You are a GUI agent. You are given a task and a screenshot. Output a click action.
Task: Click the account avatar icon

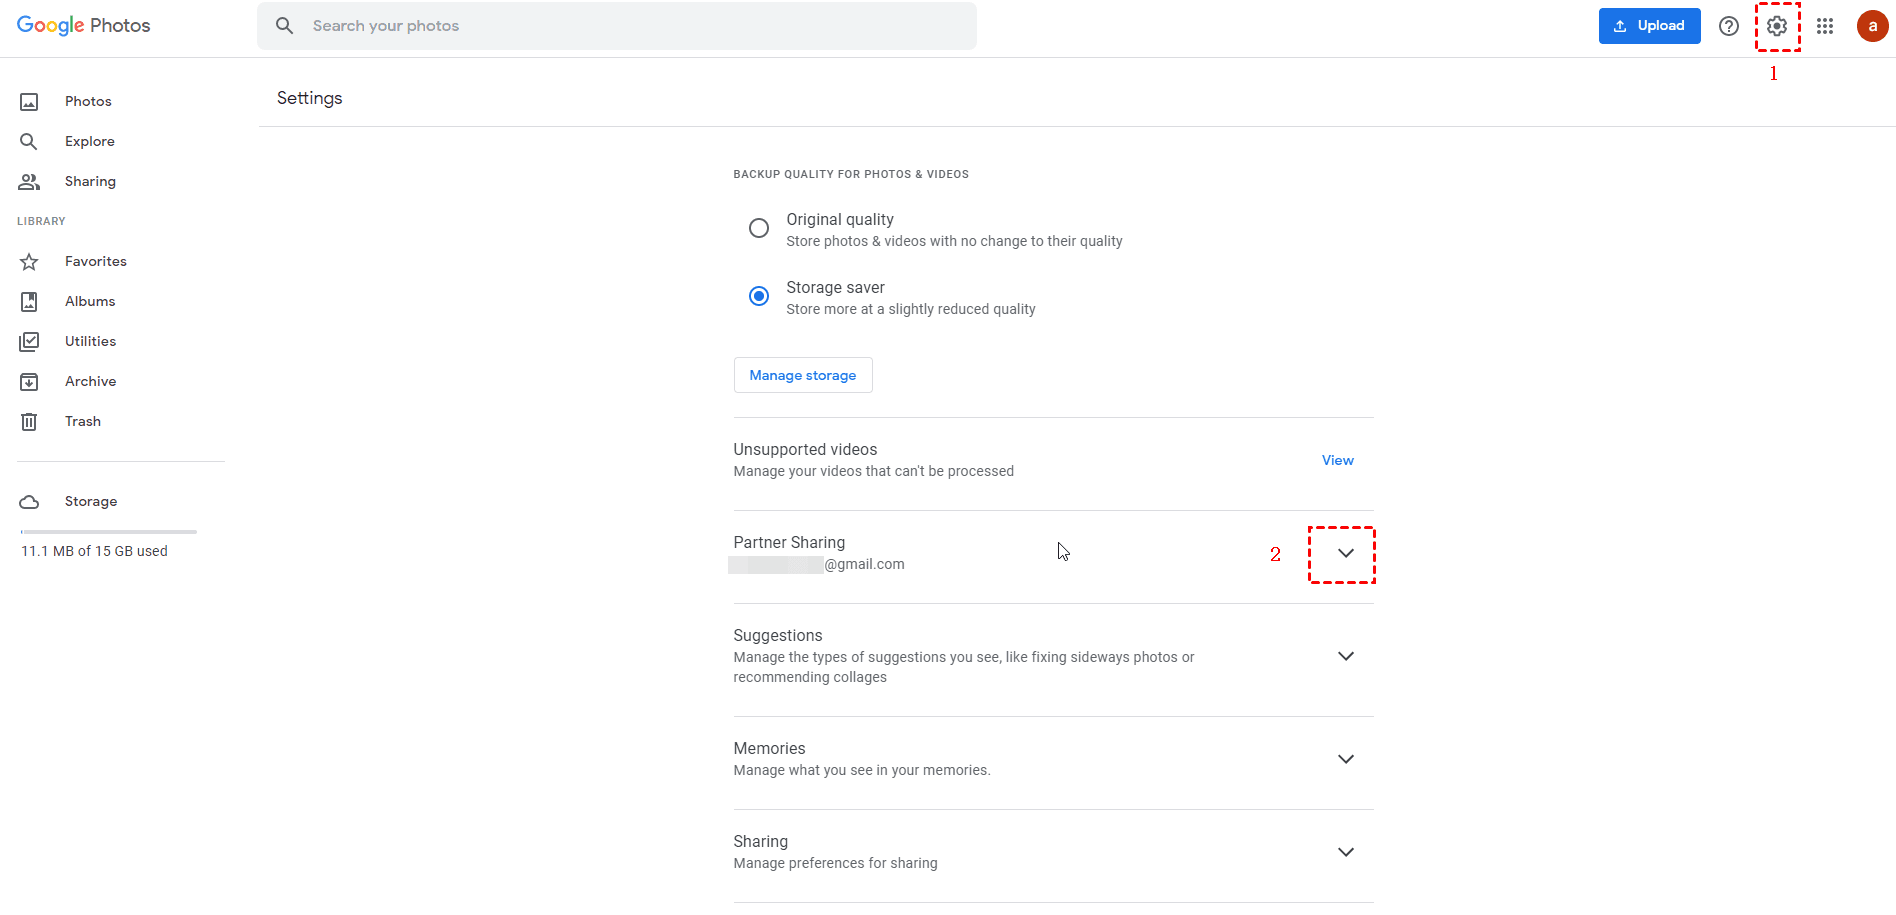1872,27
